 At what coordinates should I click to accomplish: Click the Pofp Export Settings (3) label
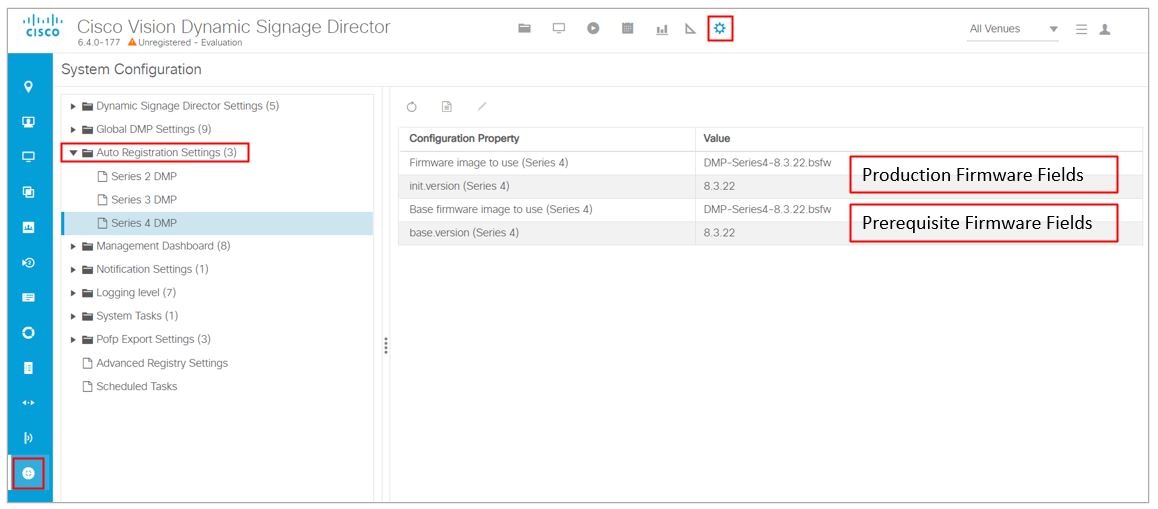click(x=154, y=339)
